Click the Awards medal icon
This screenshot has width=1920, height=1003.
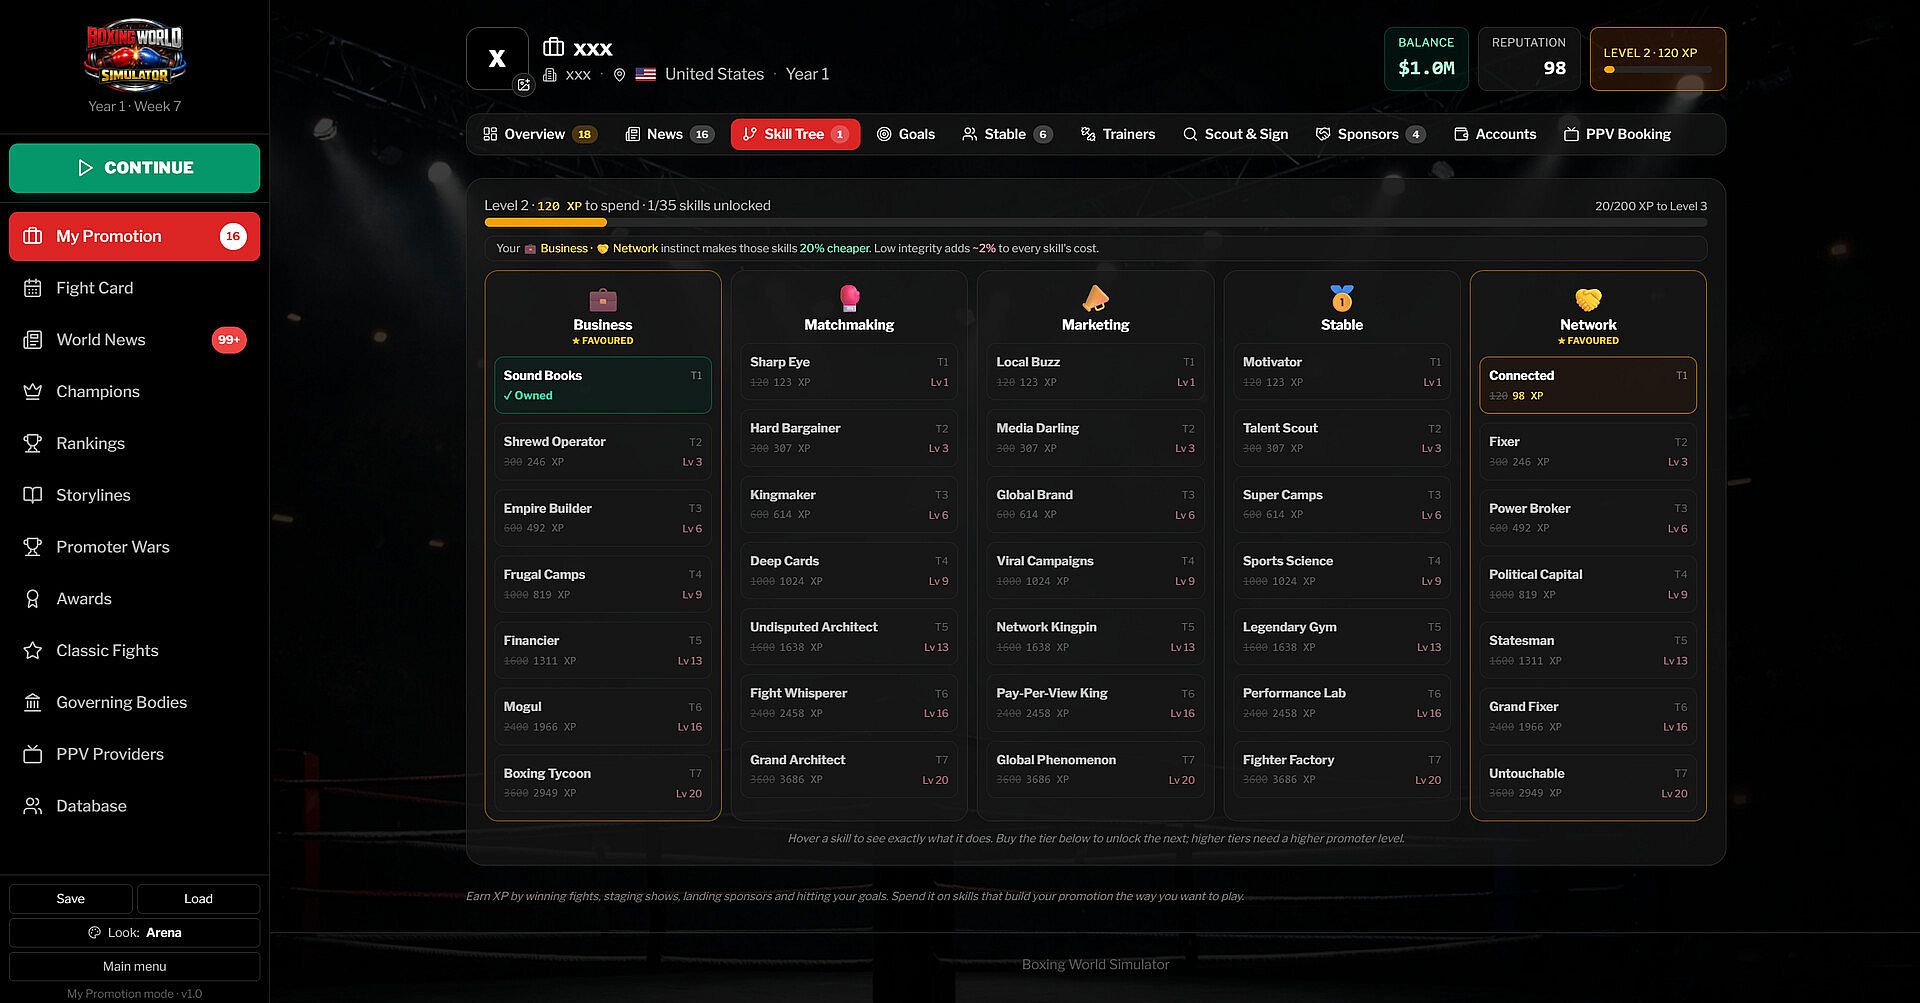pyautogui.click(x=33, y=599)
